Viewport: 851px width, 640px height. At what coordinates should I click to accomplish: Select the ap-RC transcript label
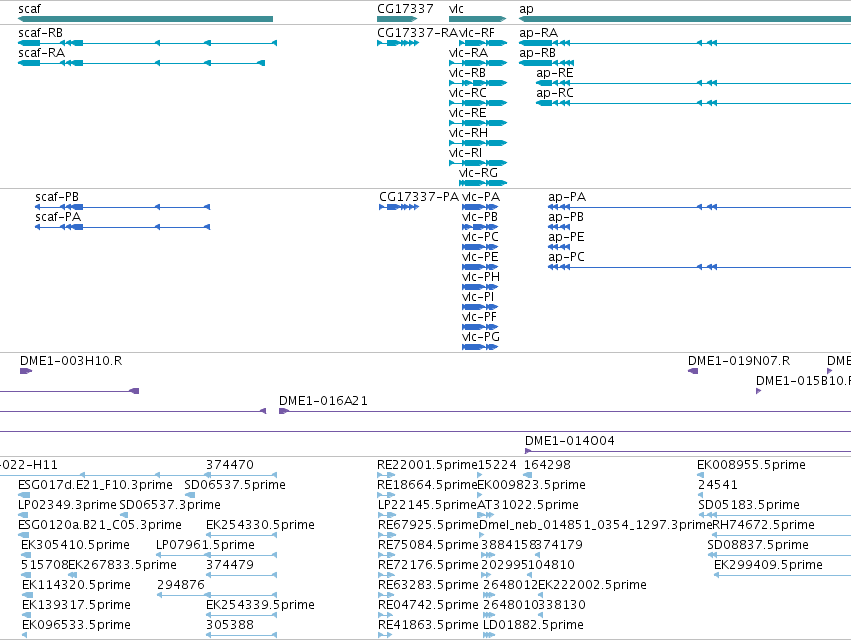[x=555, y=93]
